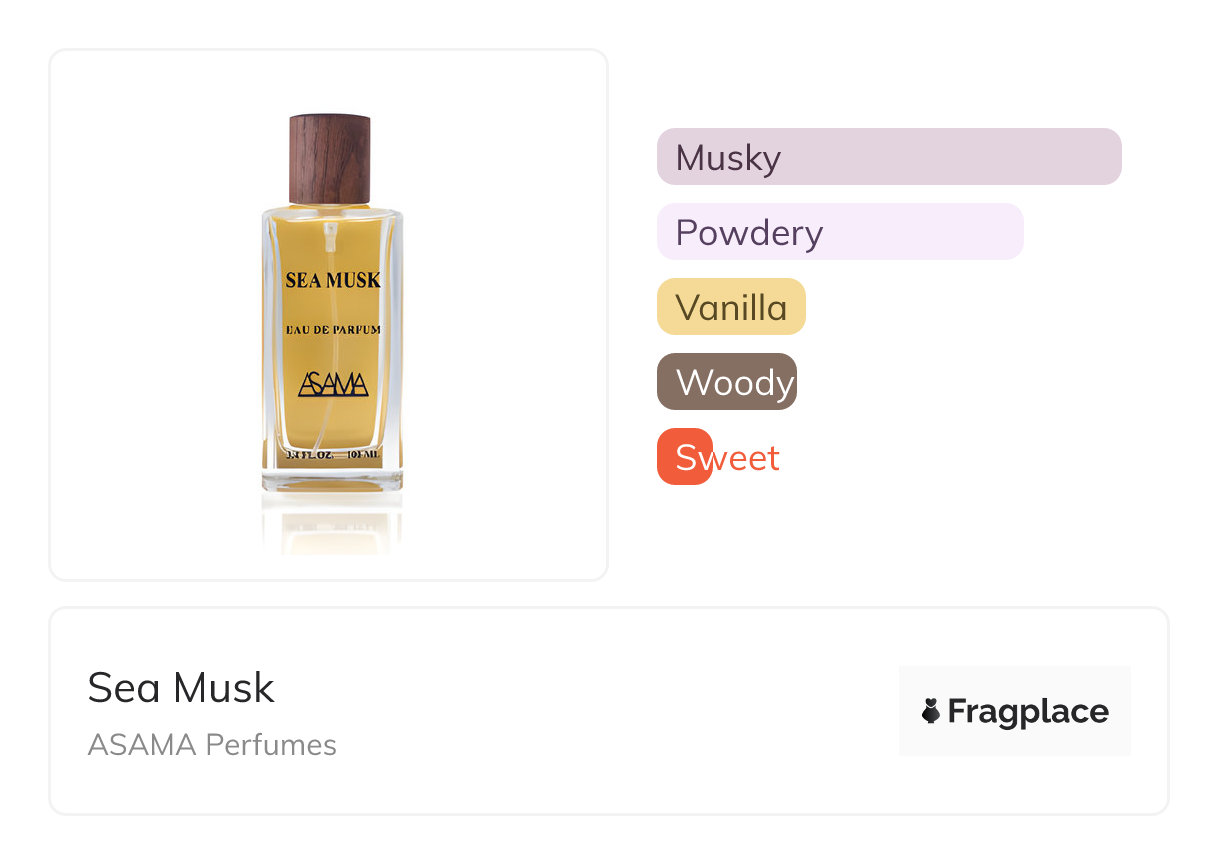Click the "SEA MUSK" label on the bottle

click(333, 280)
